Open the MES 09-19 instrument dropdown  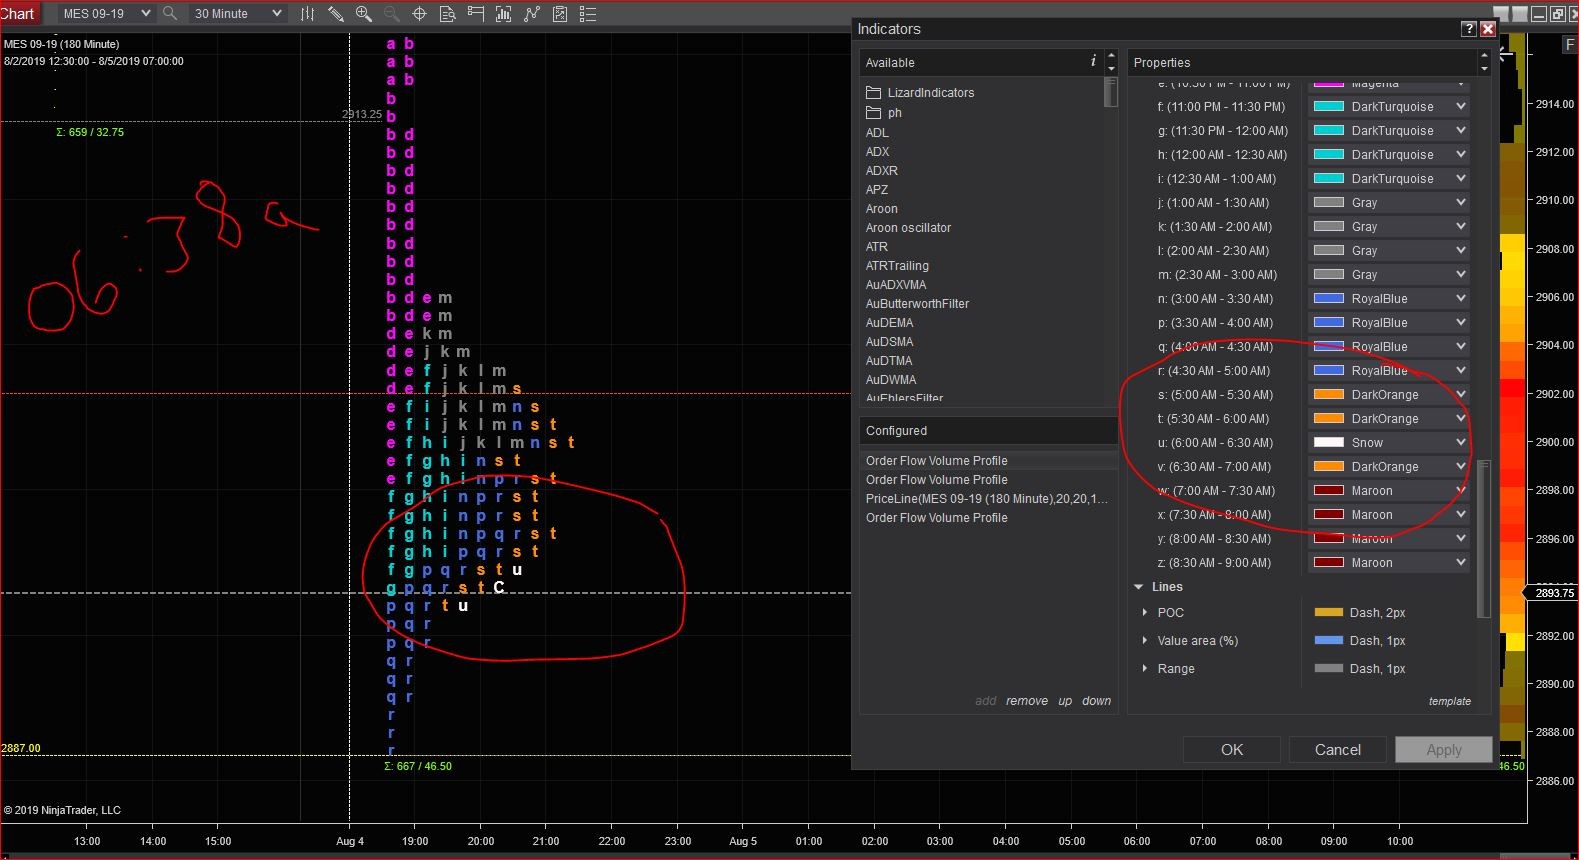pos(105,14)
